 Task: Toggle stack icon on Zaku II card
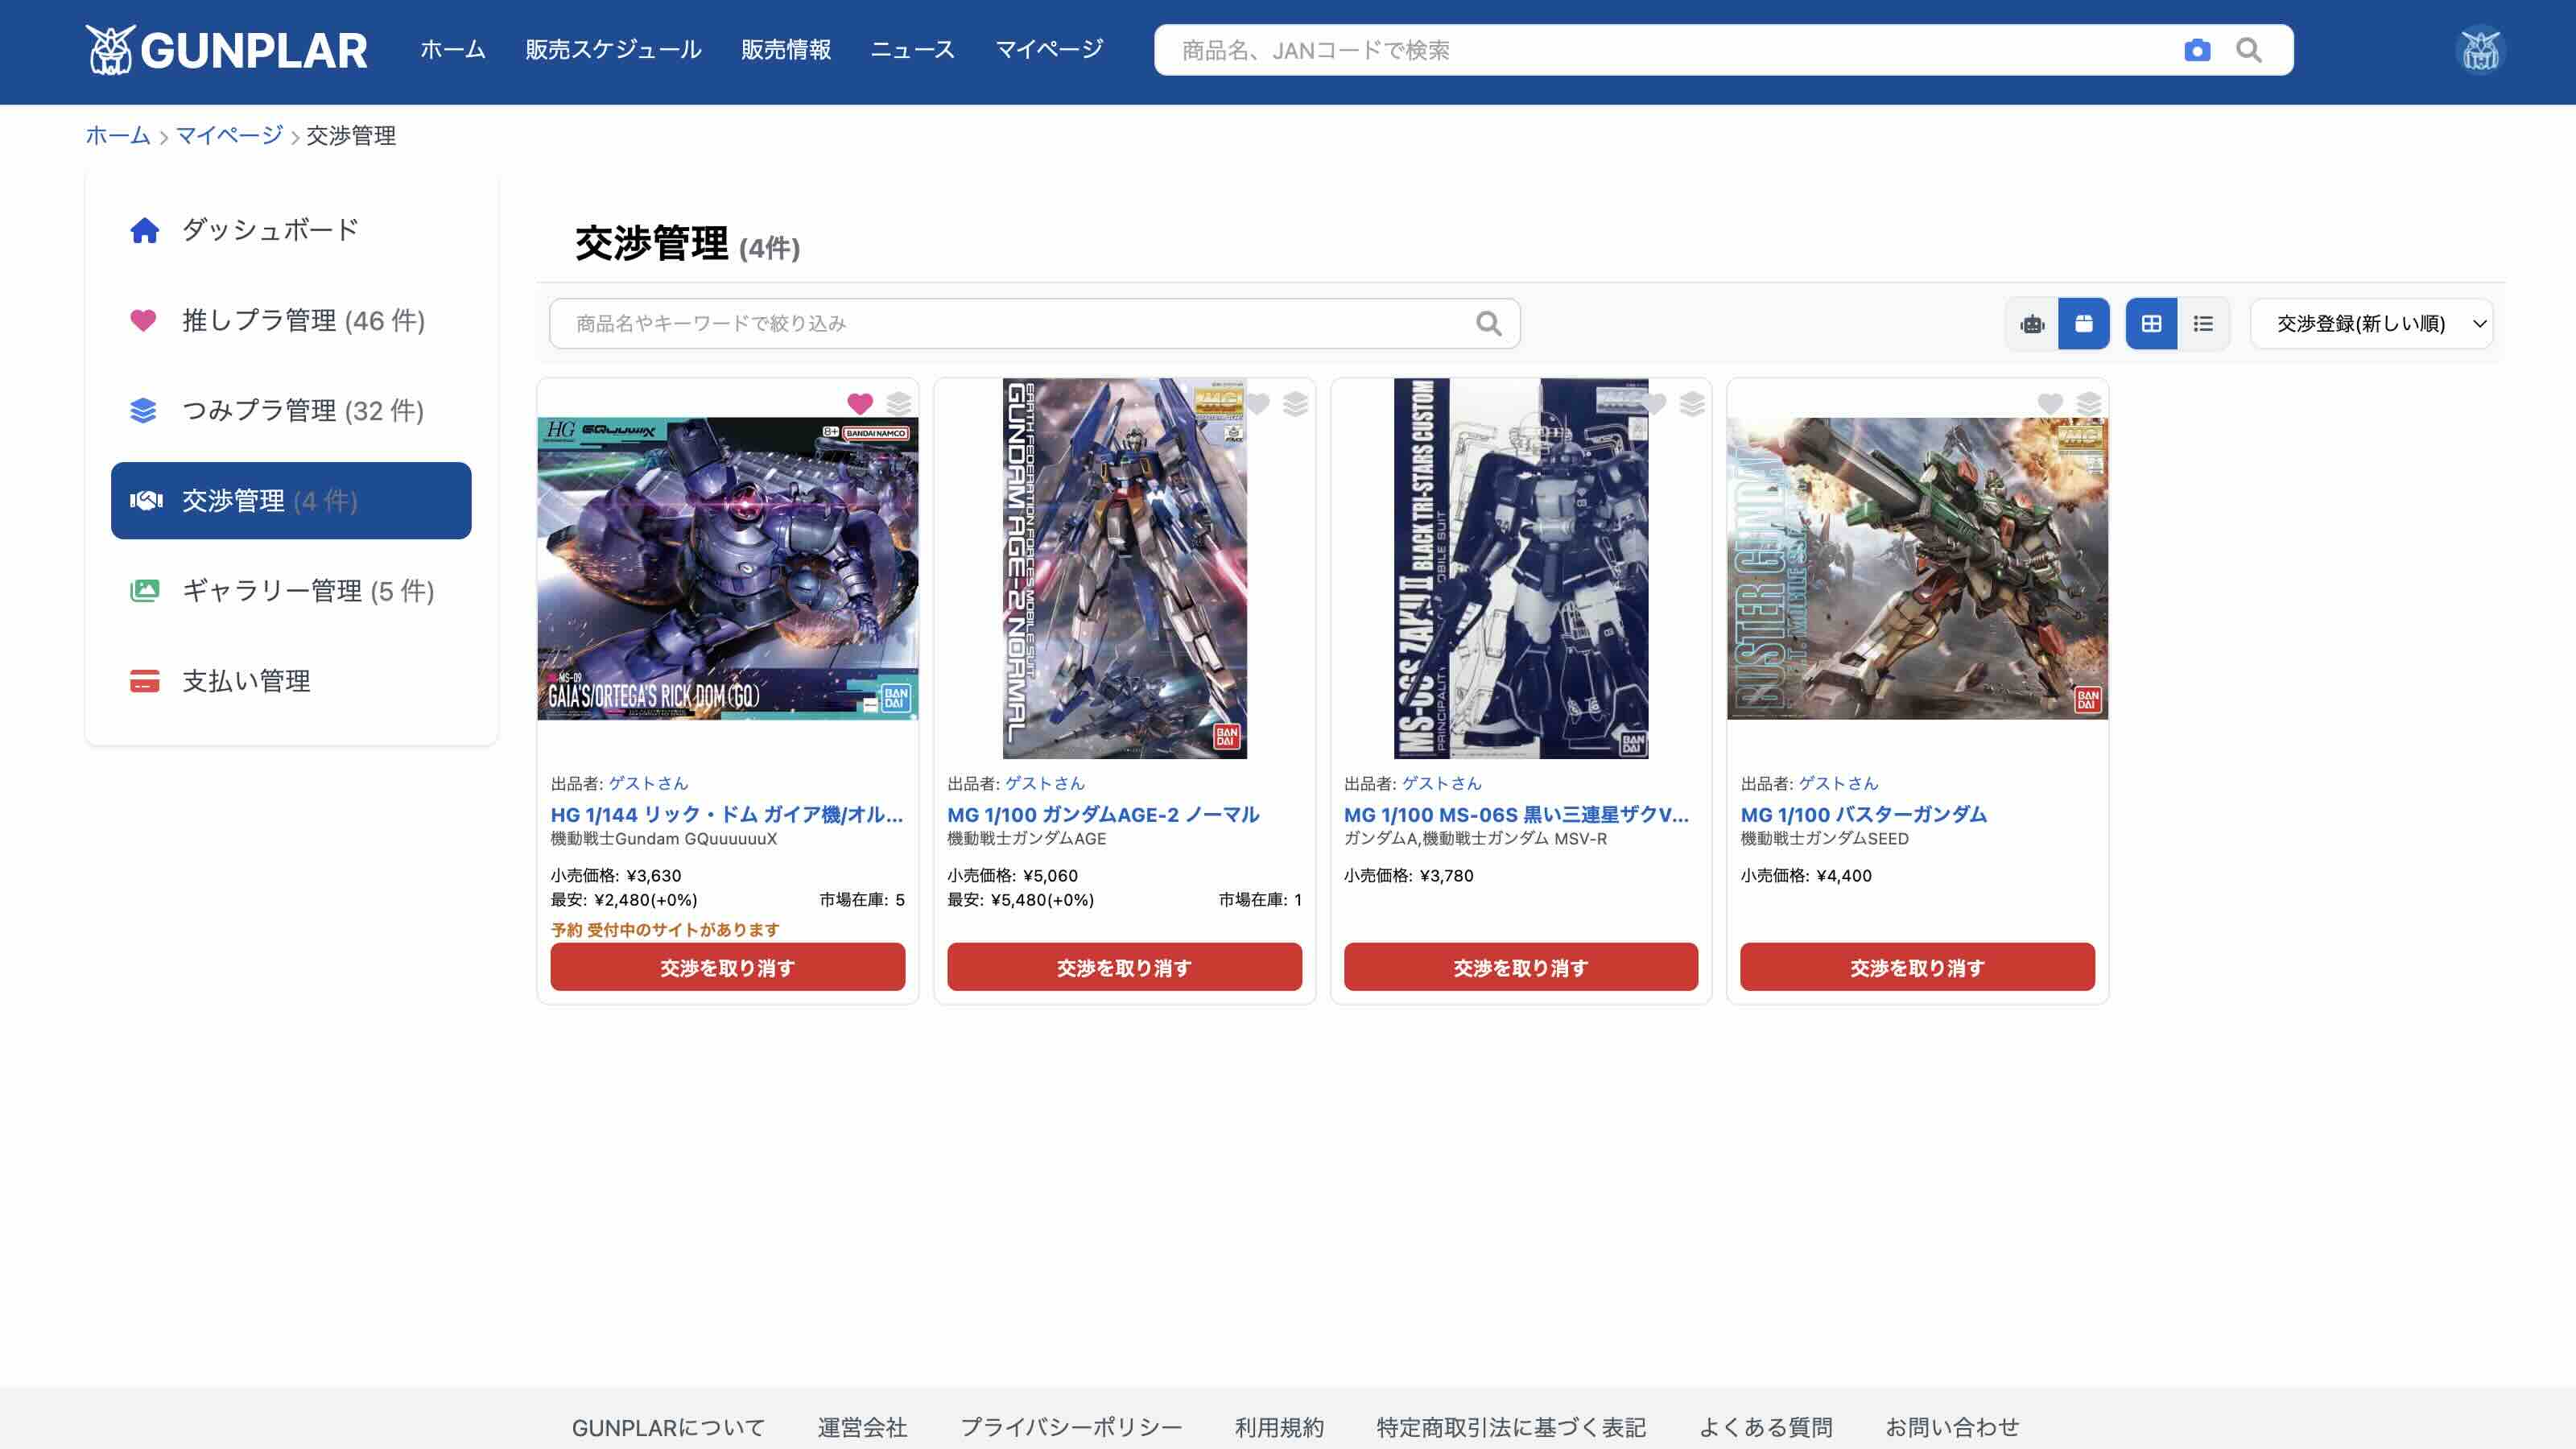(1692, 404)
